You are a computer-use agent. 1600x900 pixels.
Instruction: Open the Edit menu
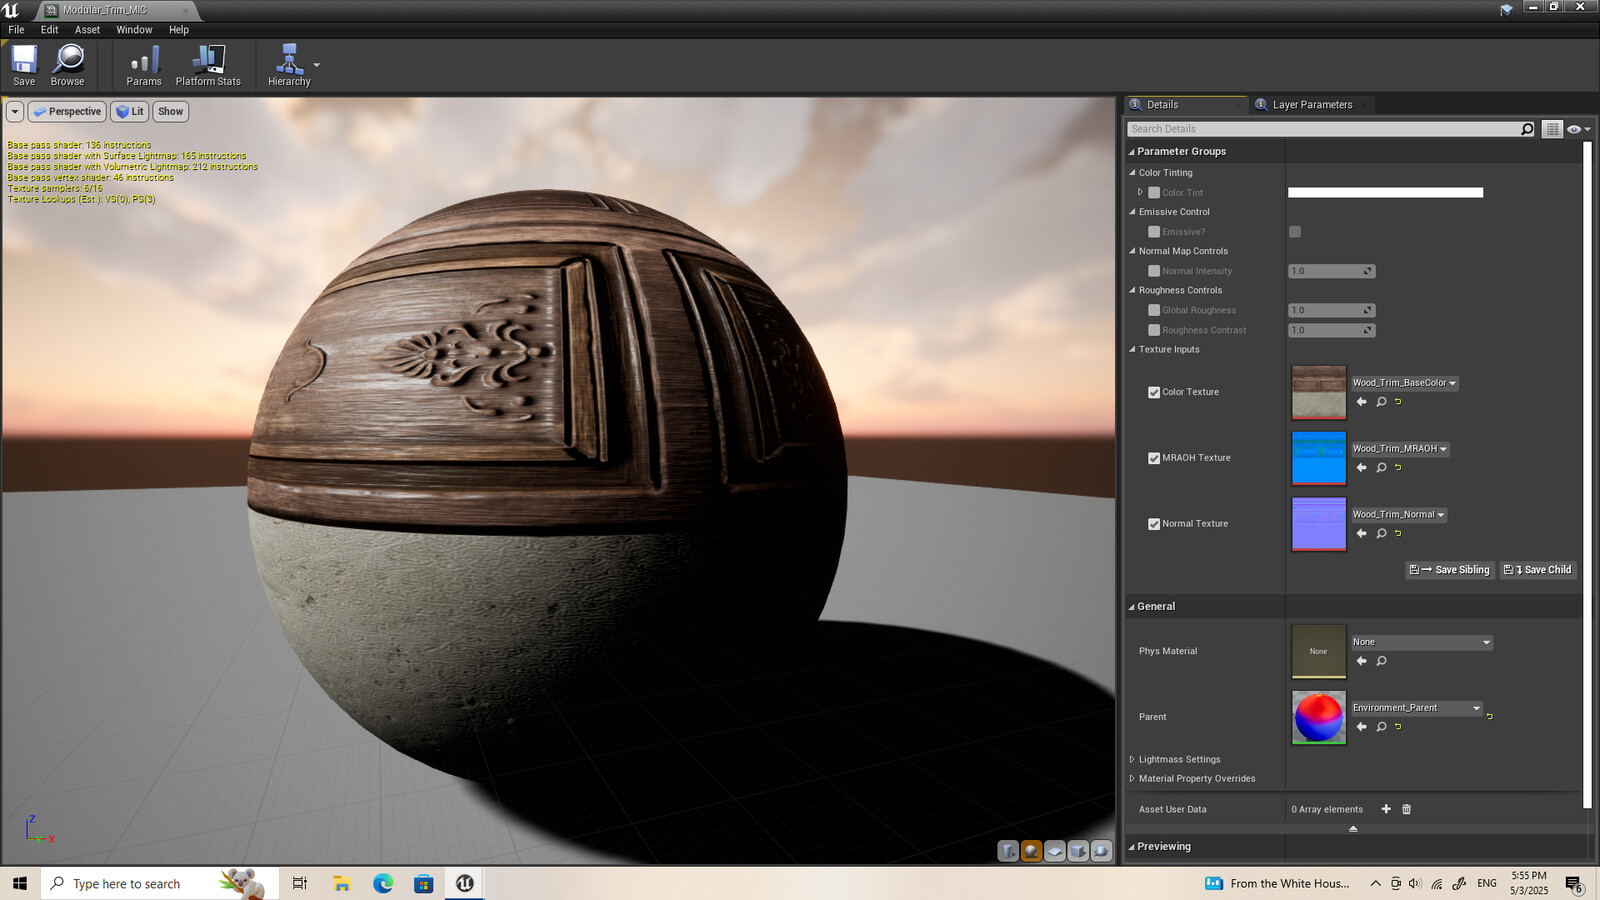point(49,30)
